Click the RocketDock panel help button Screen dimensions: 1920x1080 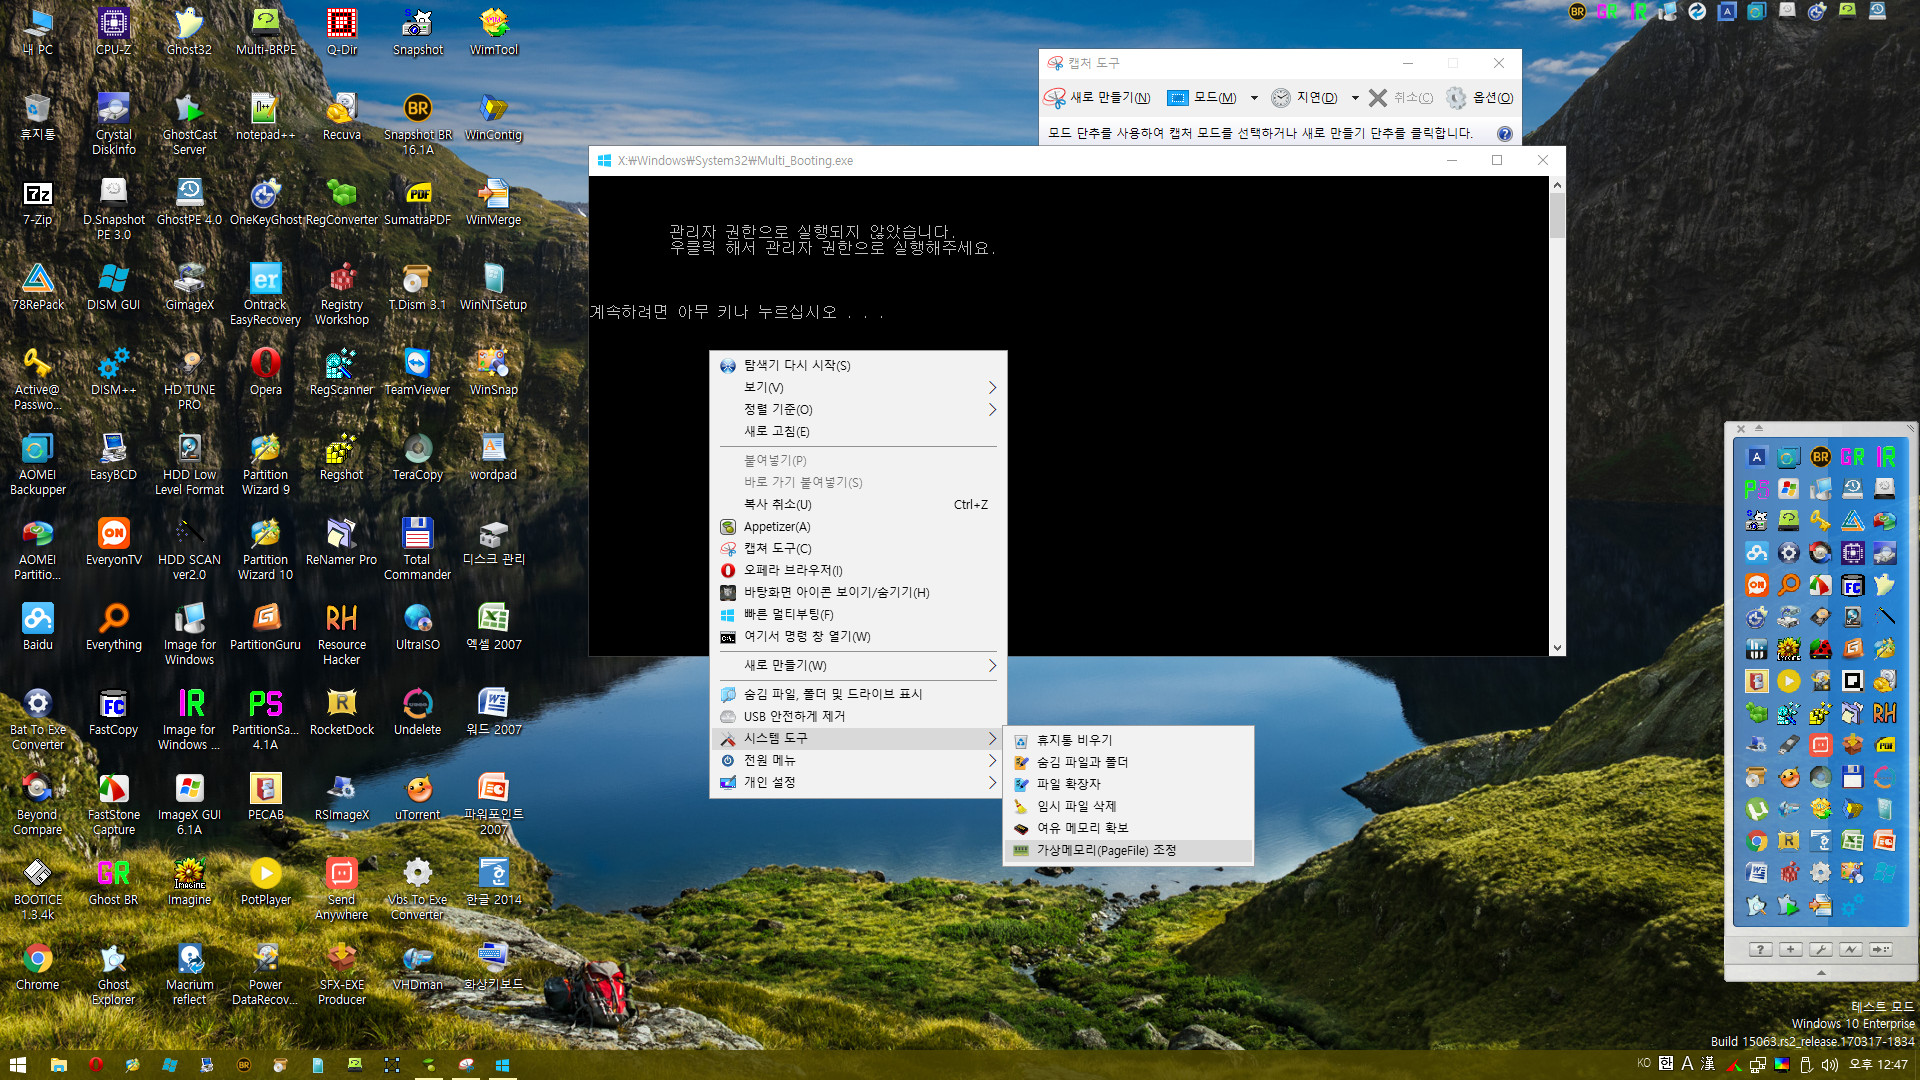coord(1760,949)
